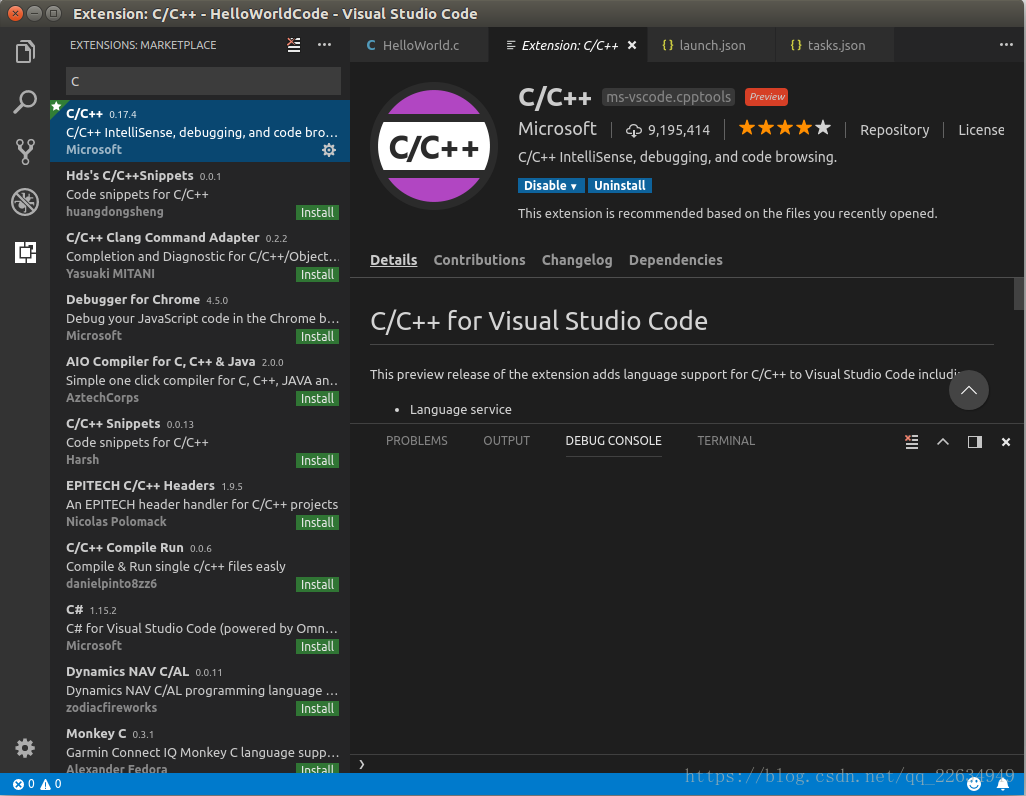Open the License link
The height and width of the screenshot is (796, 1026).
981,130
